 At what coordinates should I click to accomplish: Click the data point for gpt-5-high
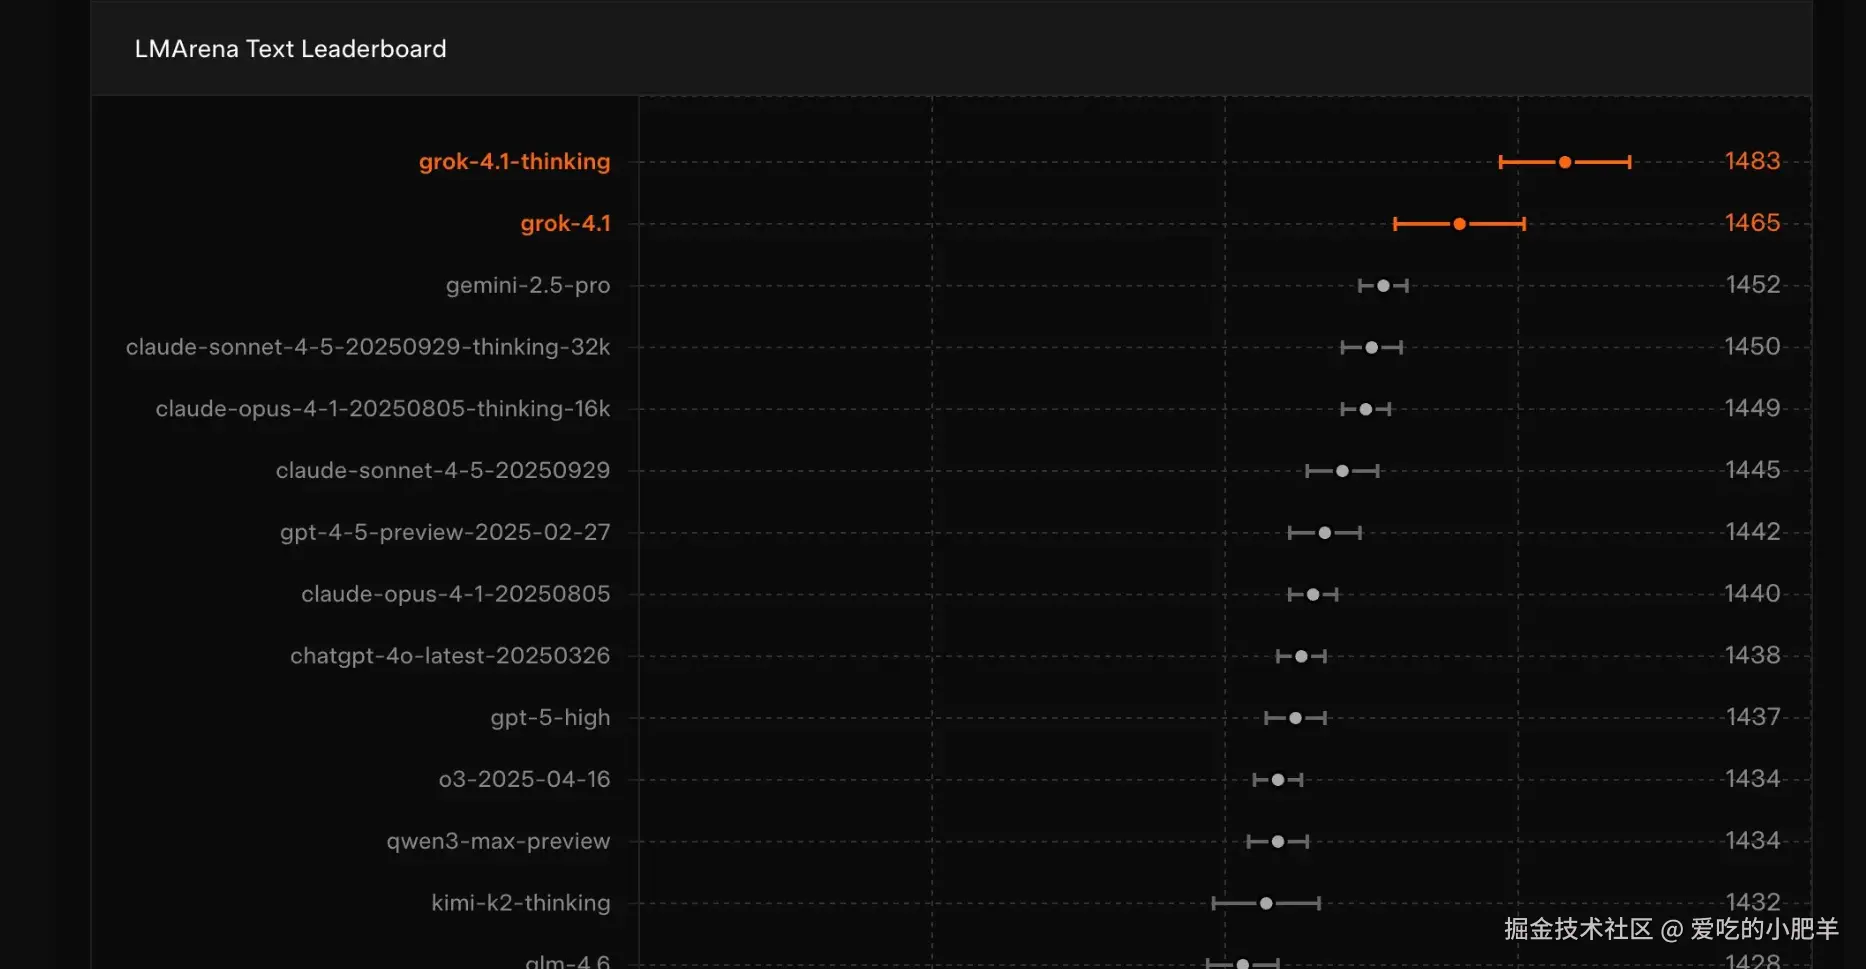[x=1296, y=718]
